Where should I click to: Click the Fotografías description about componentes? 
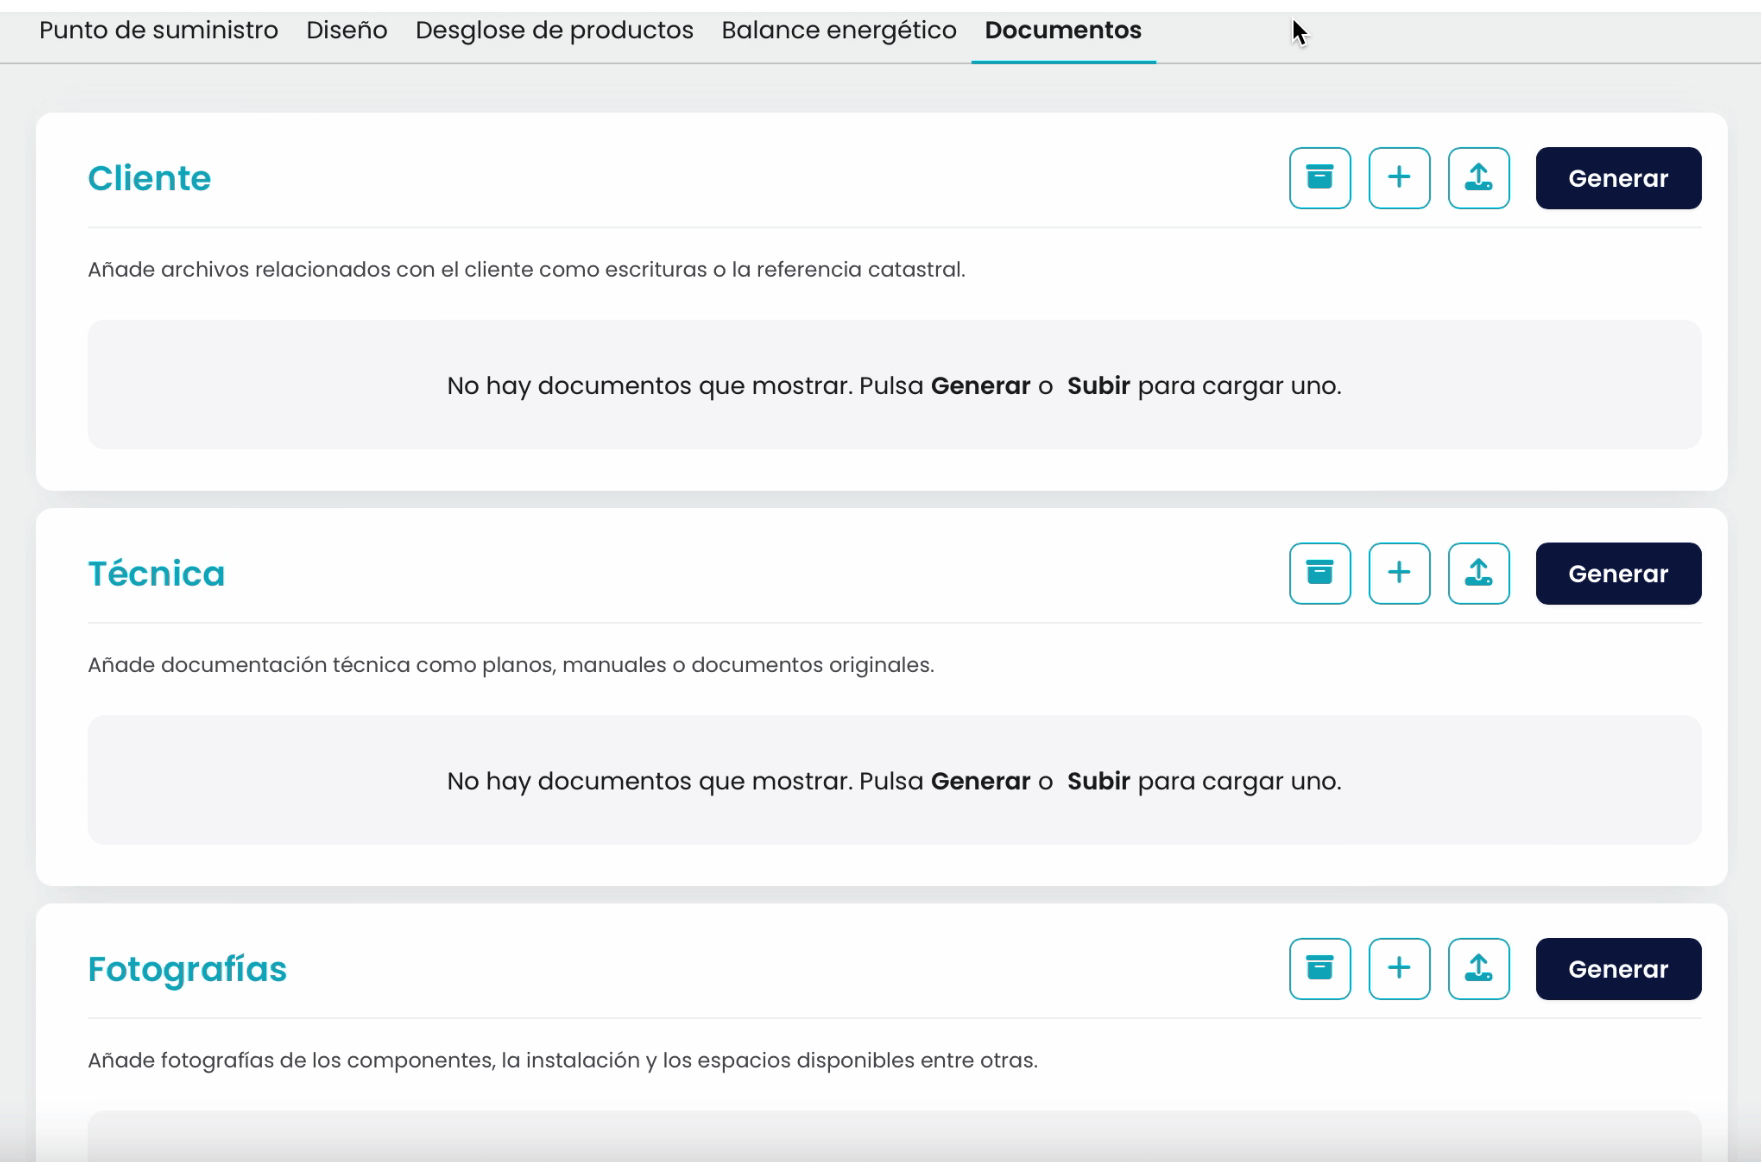(562, 1060)
